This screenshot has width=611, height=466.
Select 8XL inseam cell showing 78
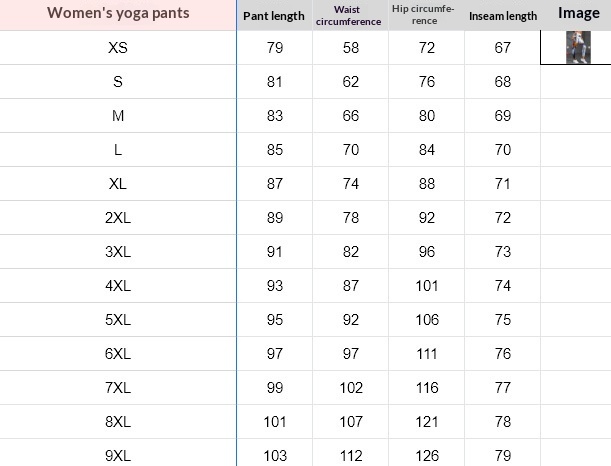click(502, 422)
